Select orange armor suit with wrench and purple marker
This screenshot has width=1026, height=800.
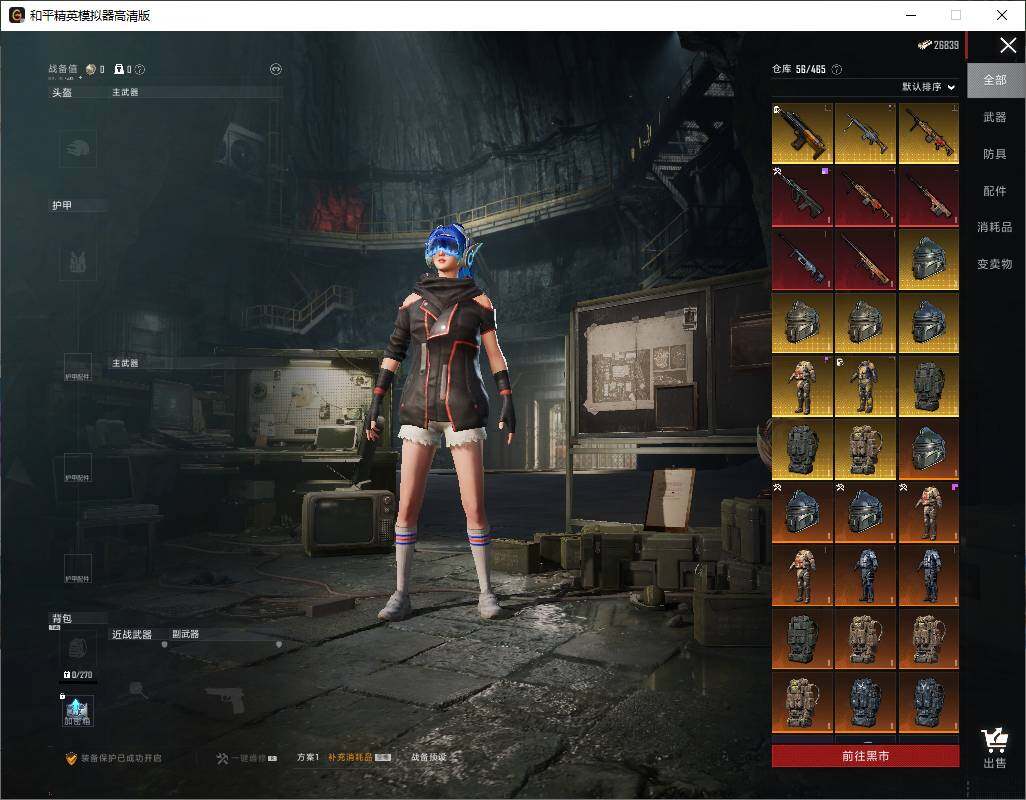click(929, 513)
